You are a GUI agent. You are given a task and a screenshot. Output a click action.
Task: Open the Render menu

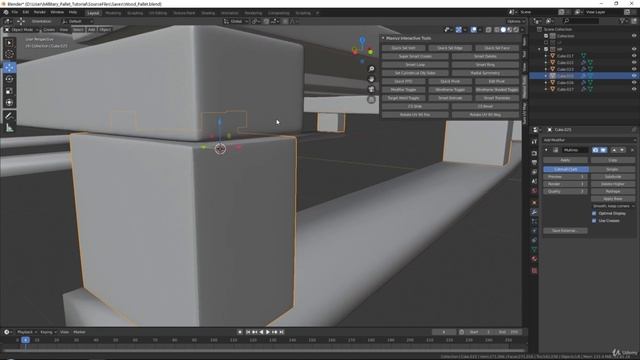click(x=40, y=12)
